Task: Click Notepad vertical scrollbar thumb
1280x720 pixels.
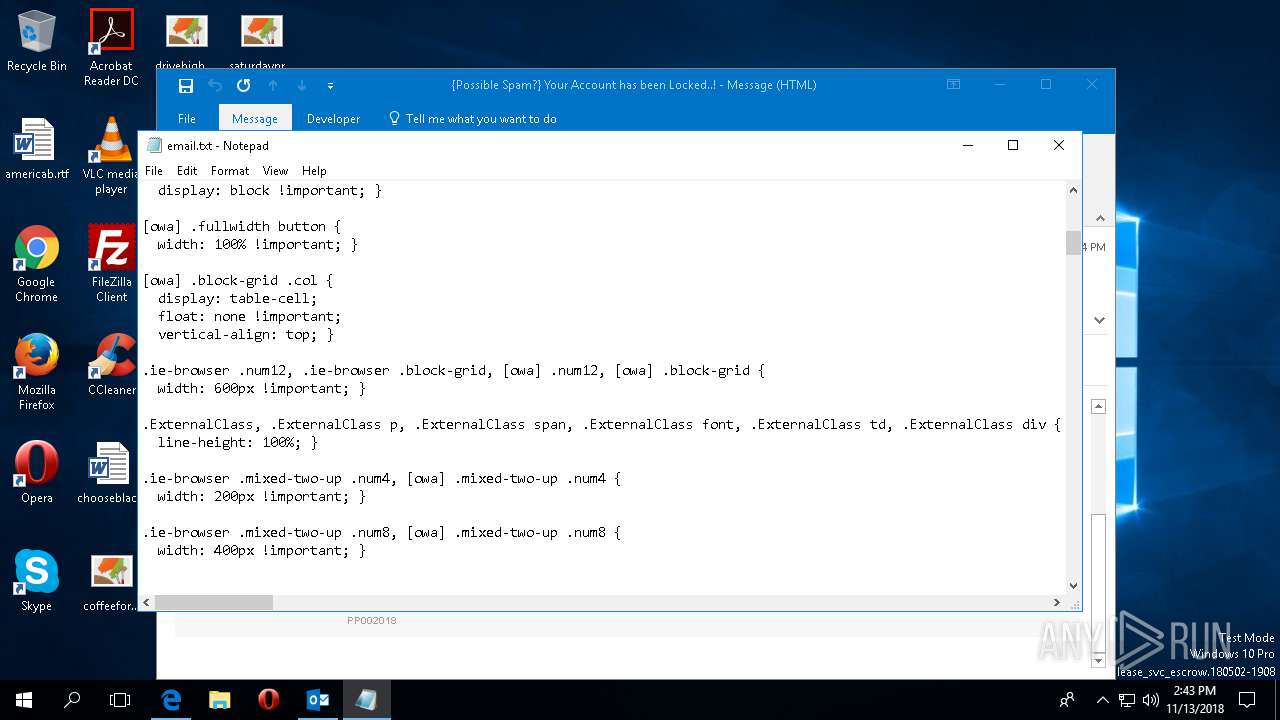Action: coord(1073,243)
